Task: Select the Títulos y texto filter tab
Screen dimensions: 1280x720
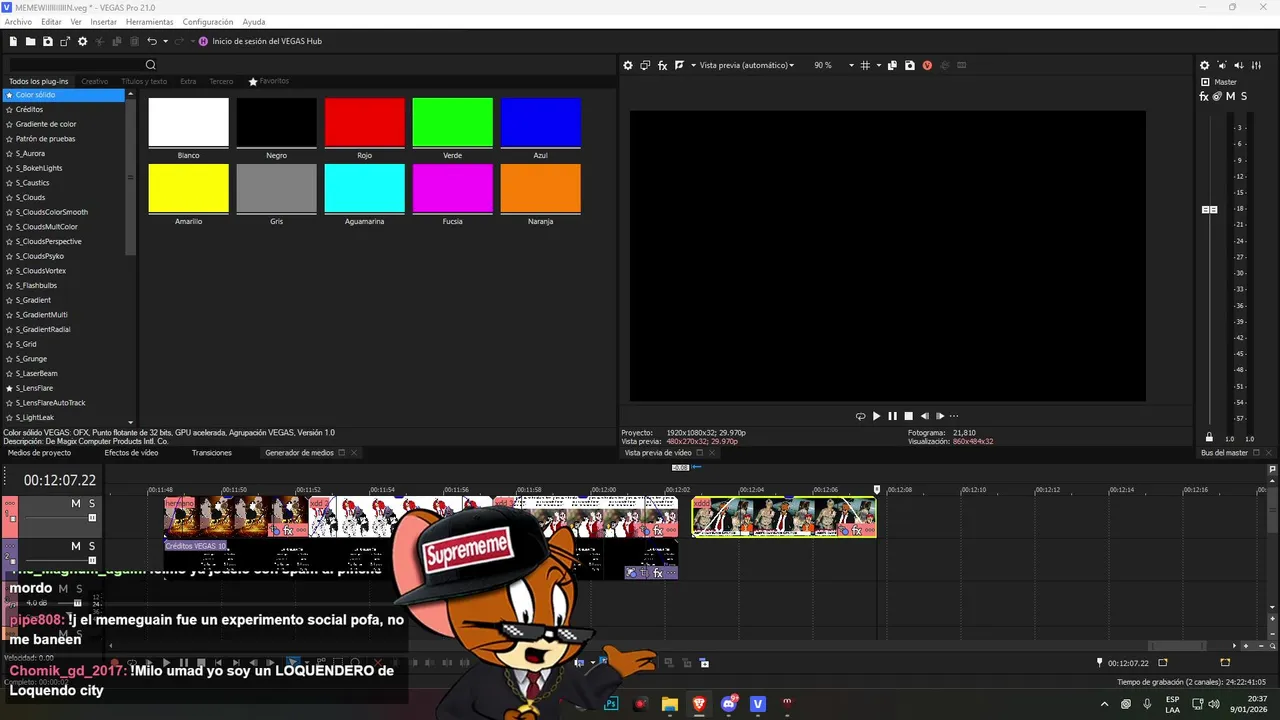Action: [144, 81]
